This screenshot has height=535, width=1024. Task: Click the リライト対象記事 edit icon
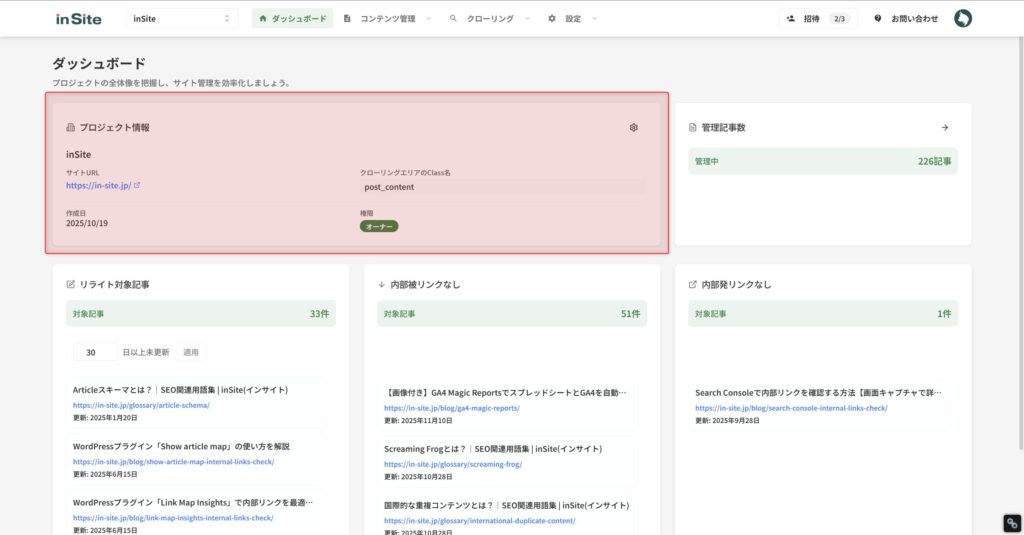[x=71, y=284]
